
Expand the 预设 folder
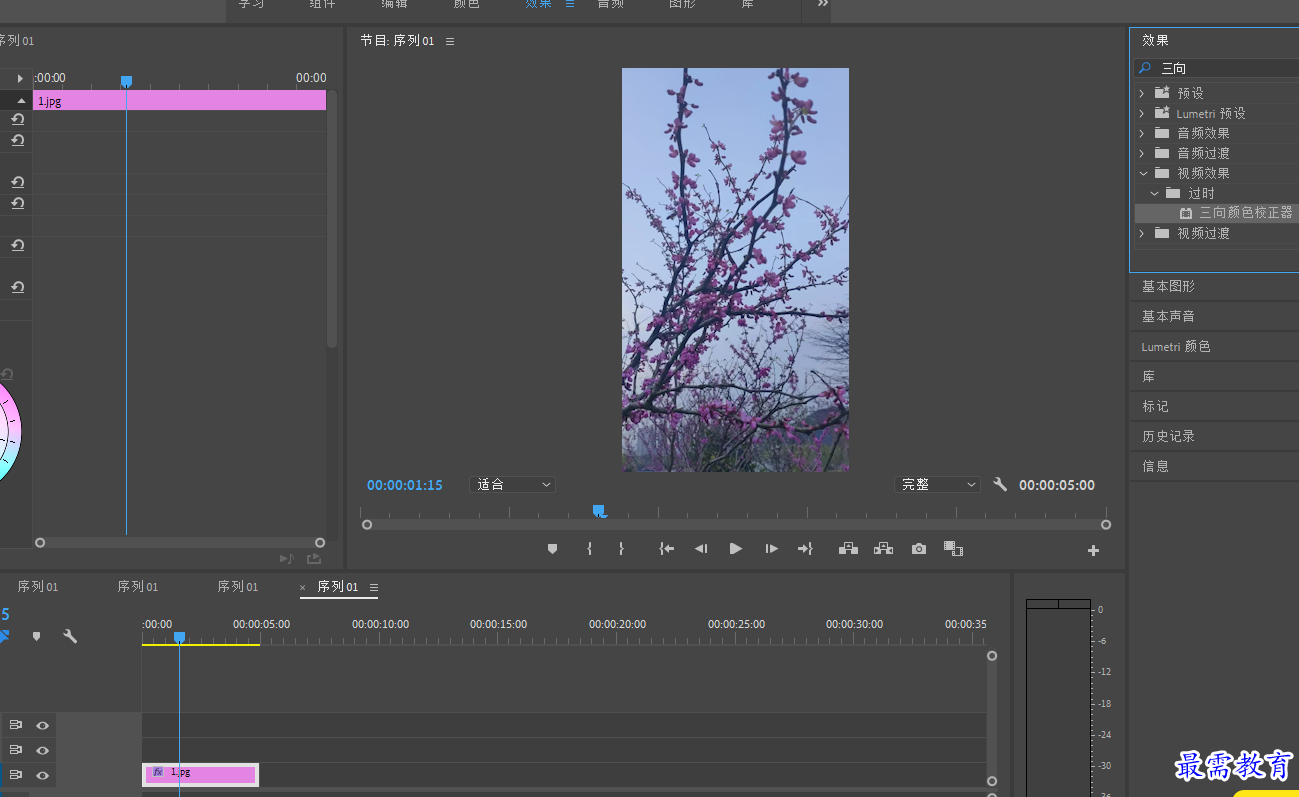coord(1142,93)
